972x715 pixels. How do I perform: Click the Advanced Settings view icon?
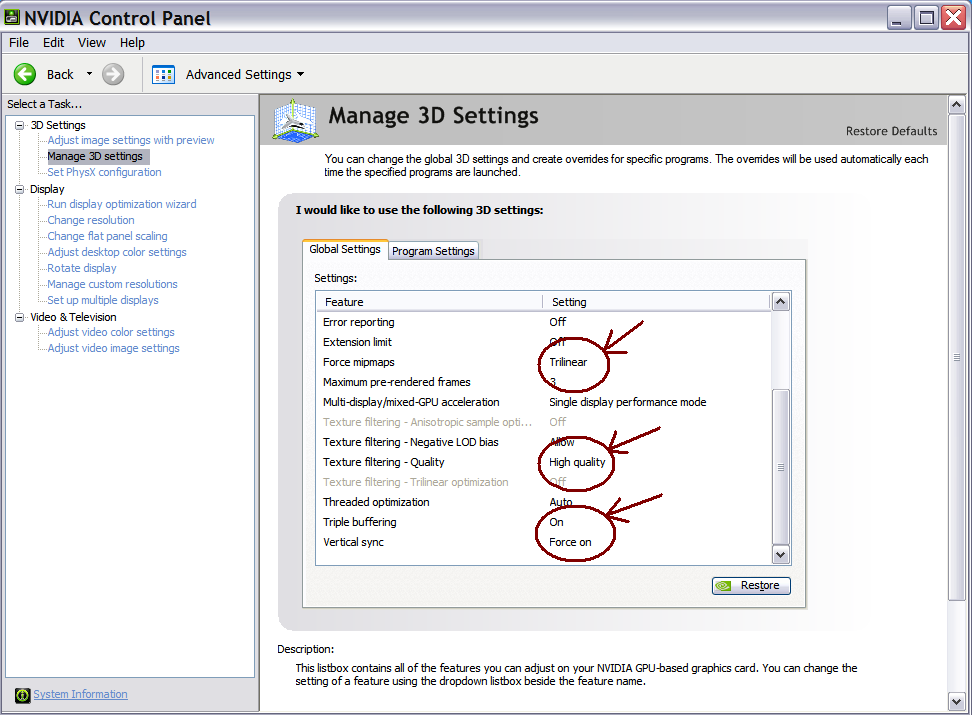164,74
